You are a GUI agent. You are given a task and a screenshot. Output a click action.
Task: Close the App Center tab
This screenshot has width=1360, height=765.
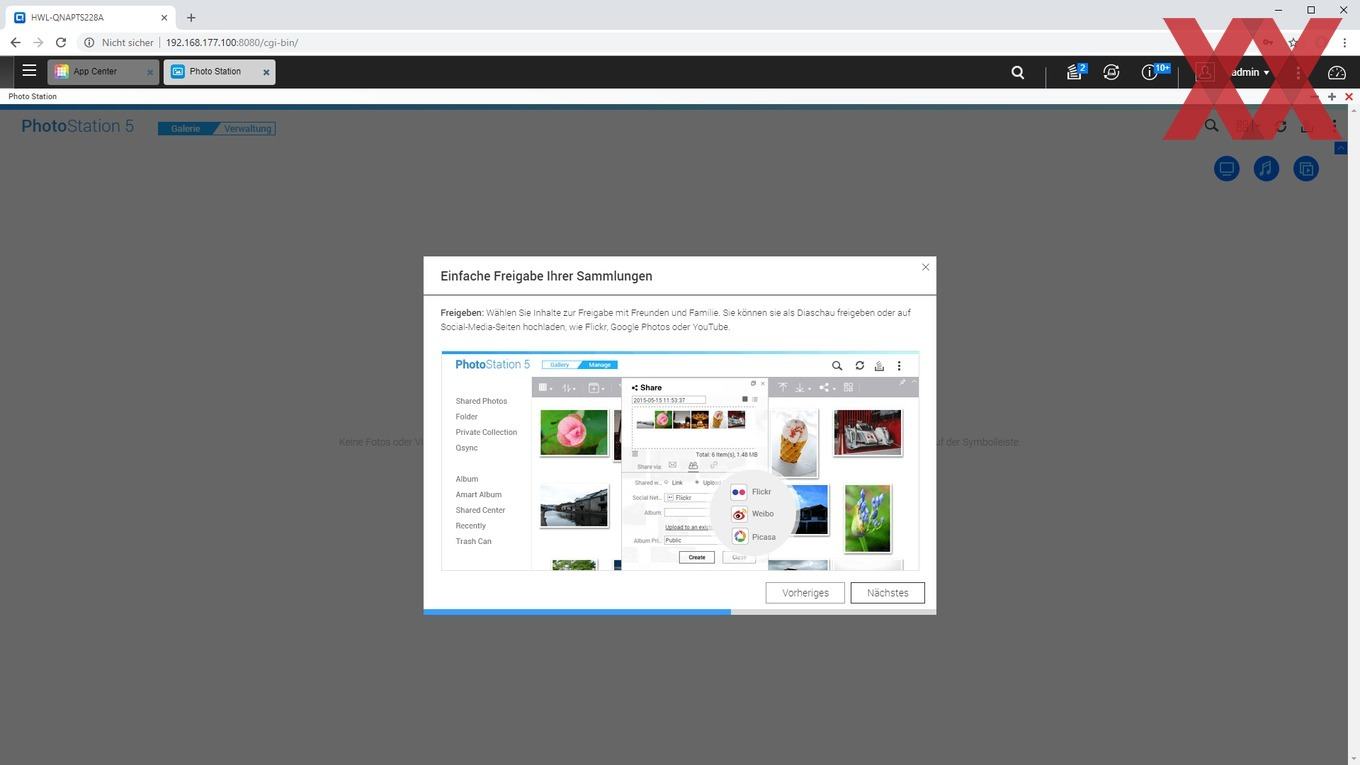[150, 72]
